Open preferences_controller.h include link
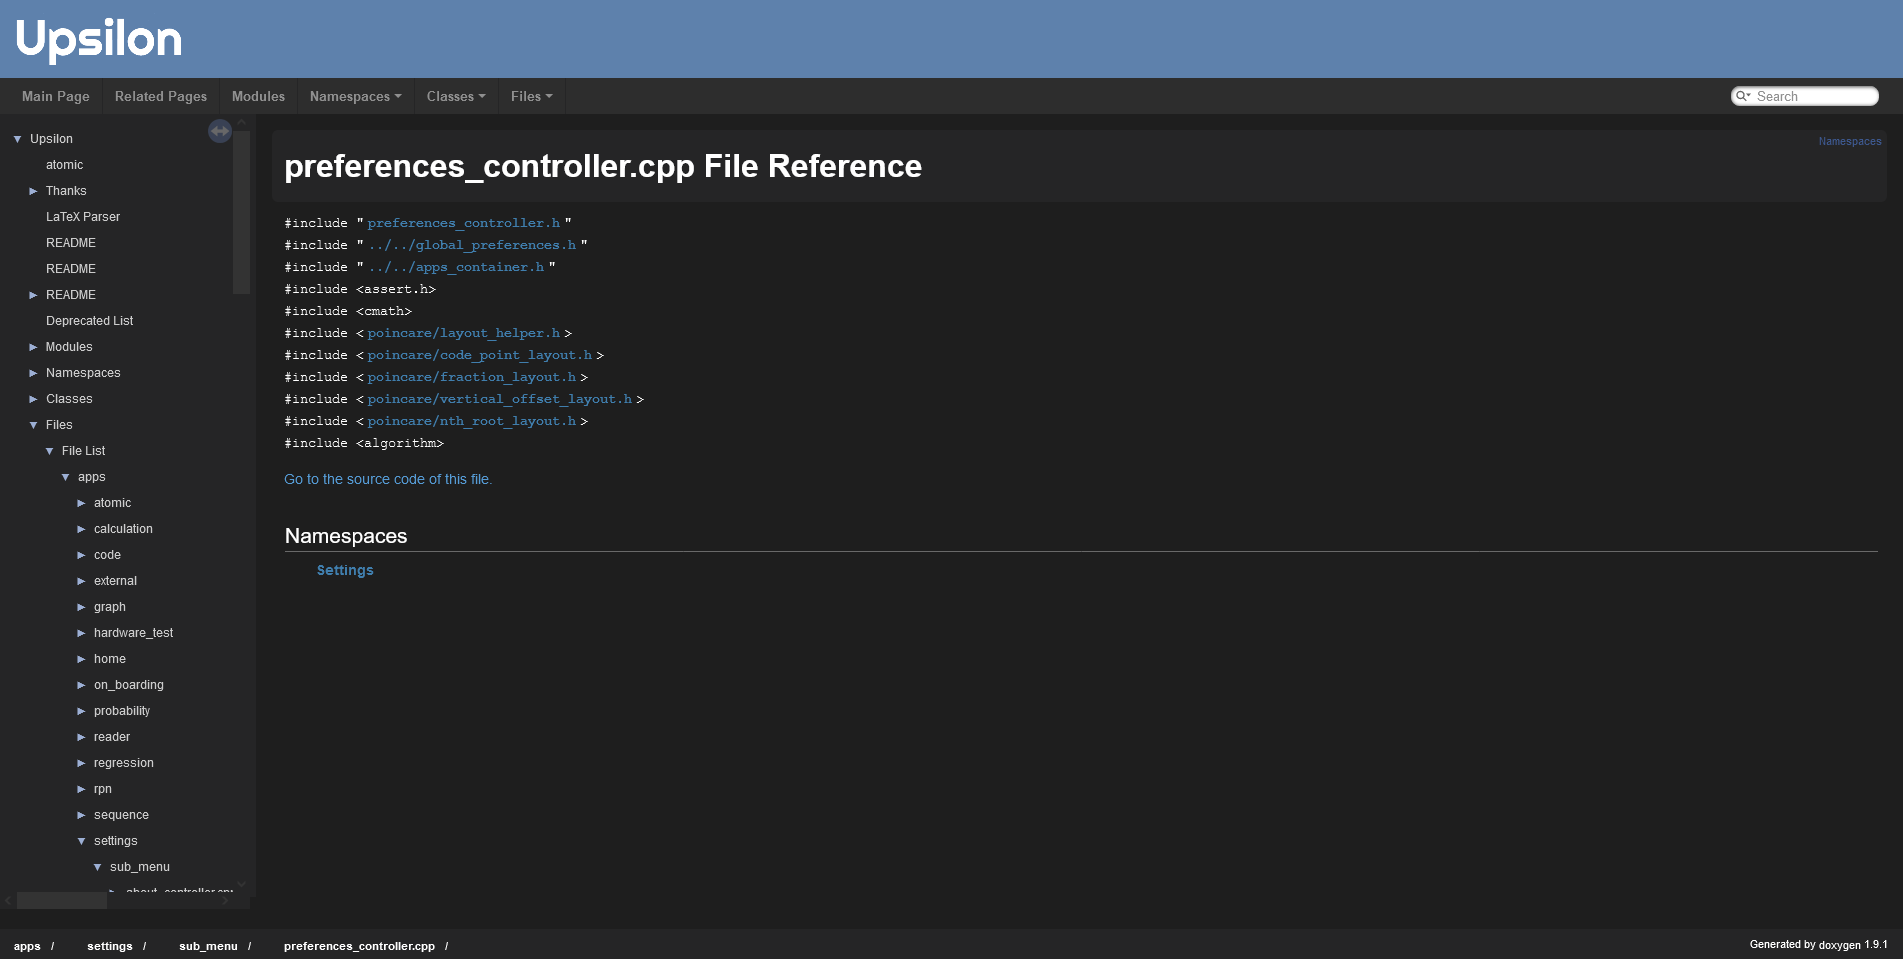 pyautogui.click(x=463, y=223)
